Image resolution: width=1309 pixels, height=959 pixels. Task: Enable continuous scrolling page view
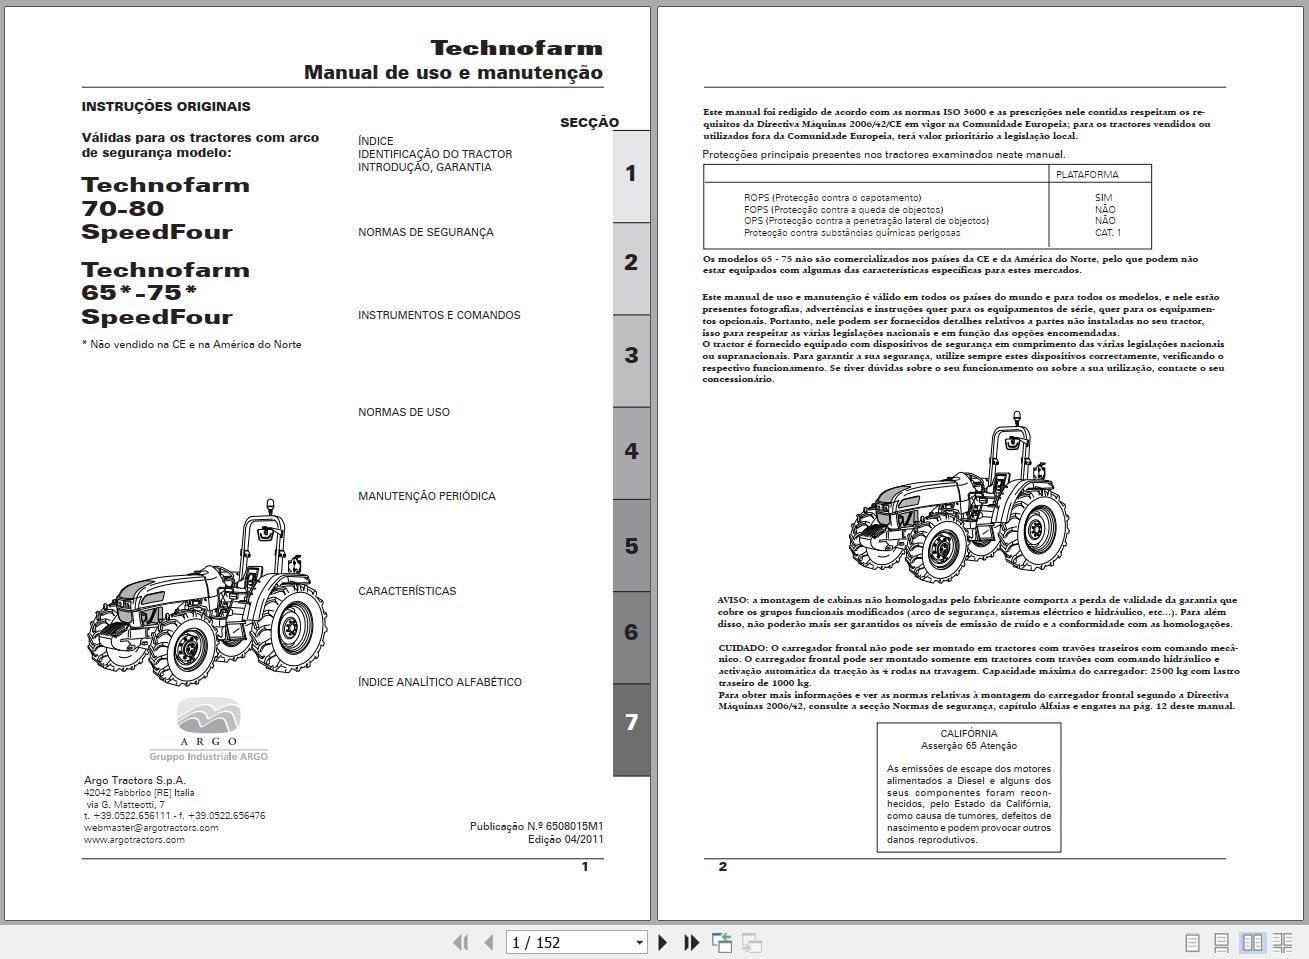[x=1221, y=942]
